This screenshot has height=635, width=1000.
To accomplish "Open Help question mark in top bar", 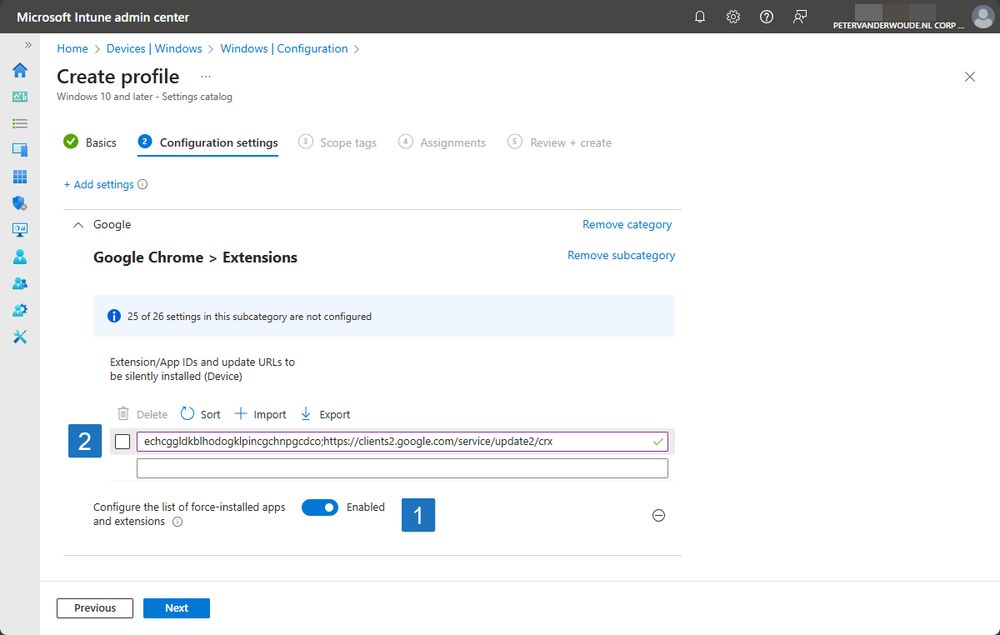I will click(767, 17).
